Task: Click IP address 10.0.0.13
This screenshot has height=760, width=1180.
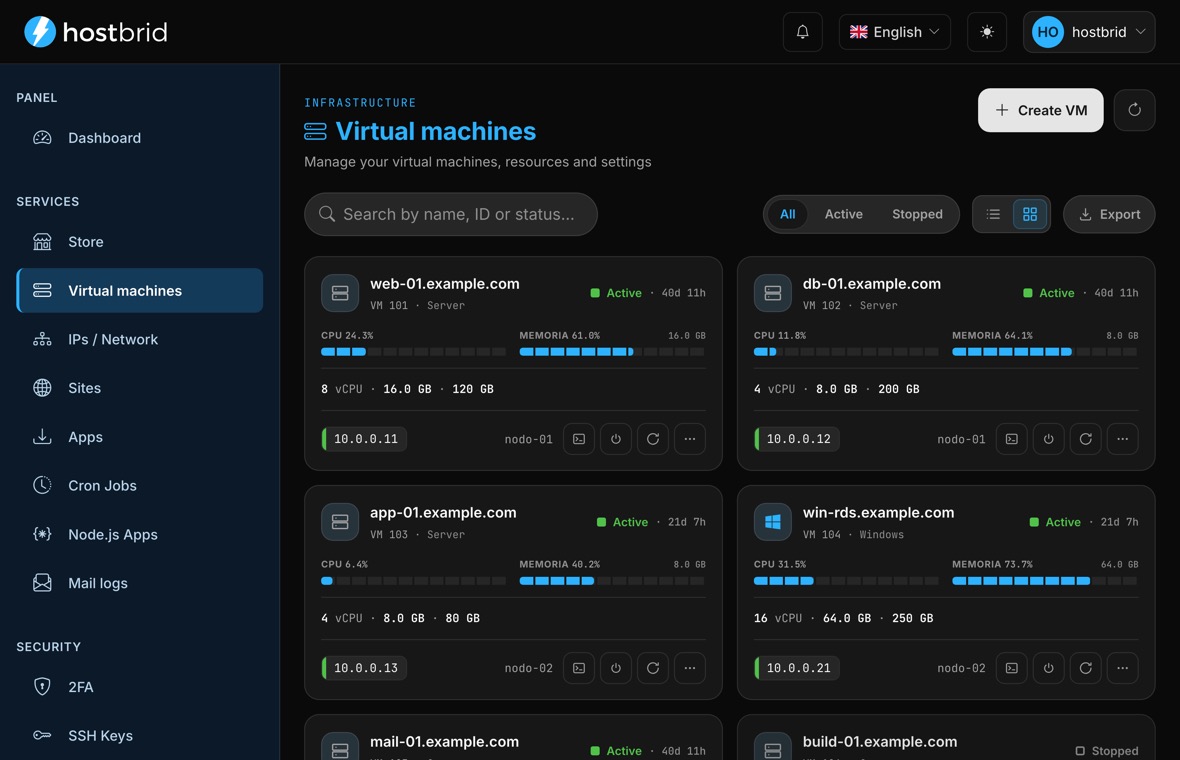Action: coord(365,668)
